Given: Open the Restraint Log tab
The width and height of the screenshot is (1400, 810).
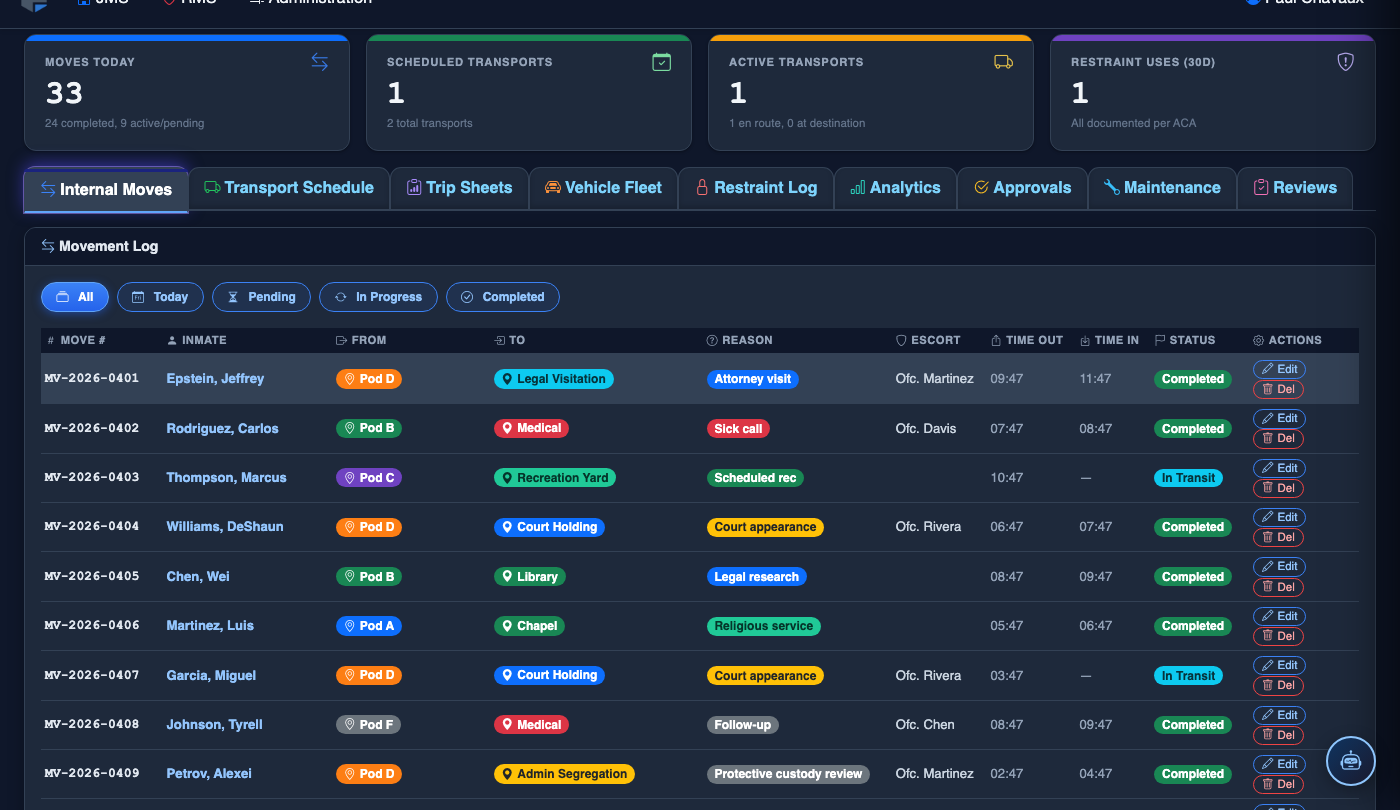Looking at the screenshot, I should click(x=756, y=187).
